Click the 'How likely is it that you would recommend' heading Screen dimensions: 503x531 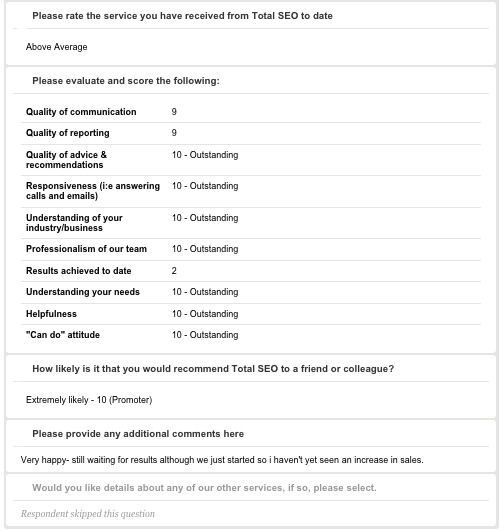point(213,369)
